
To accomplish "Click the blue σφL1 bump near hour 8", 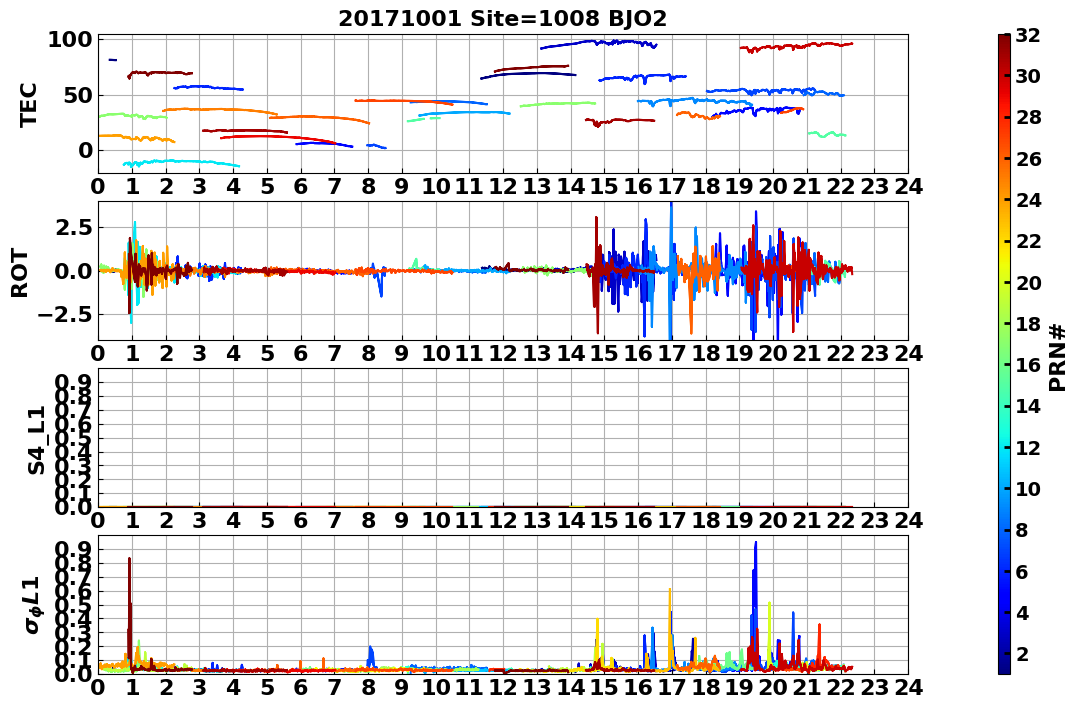I will [371, 656].
